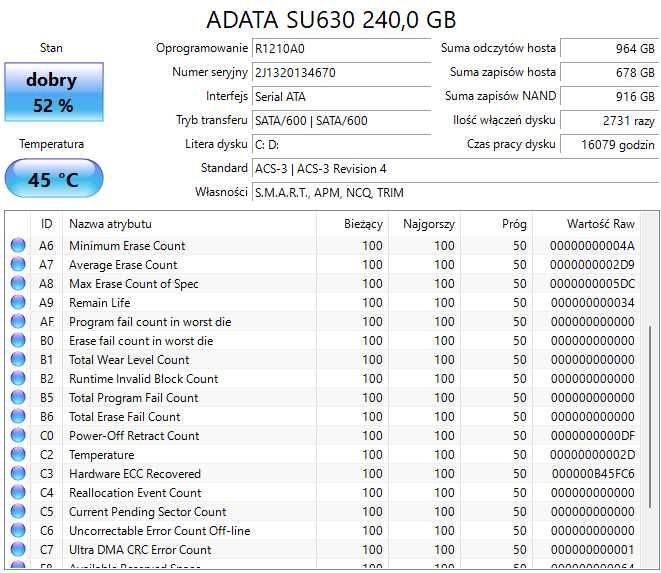Click the power-on count value 2731 razy
The width and height of the screenshot is (661, 573).
click(x=609, y=121)
